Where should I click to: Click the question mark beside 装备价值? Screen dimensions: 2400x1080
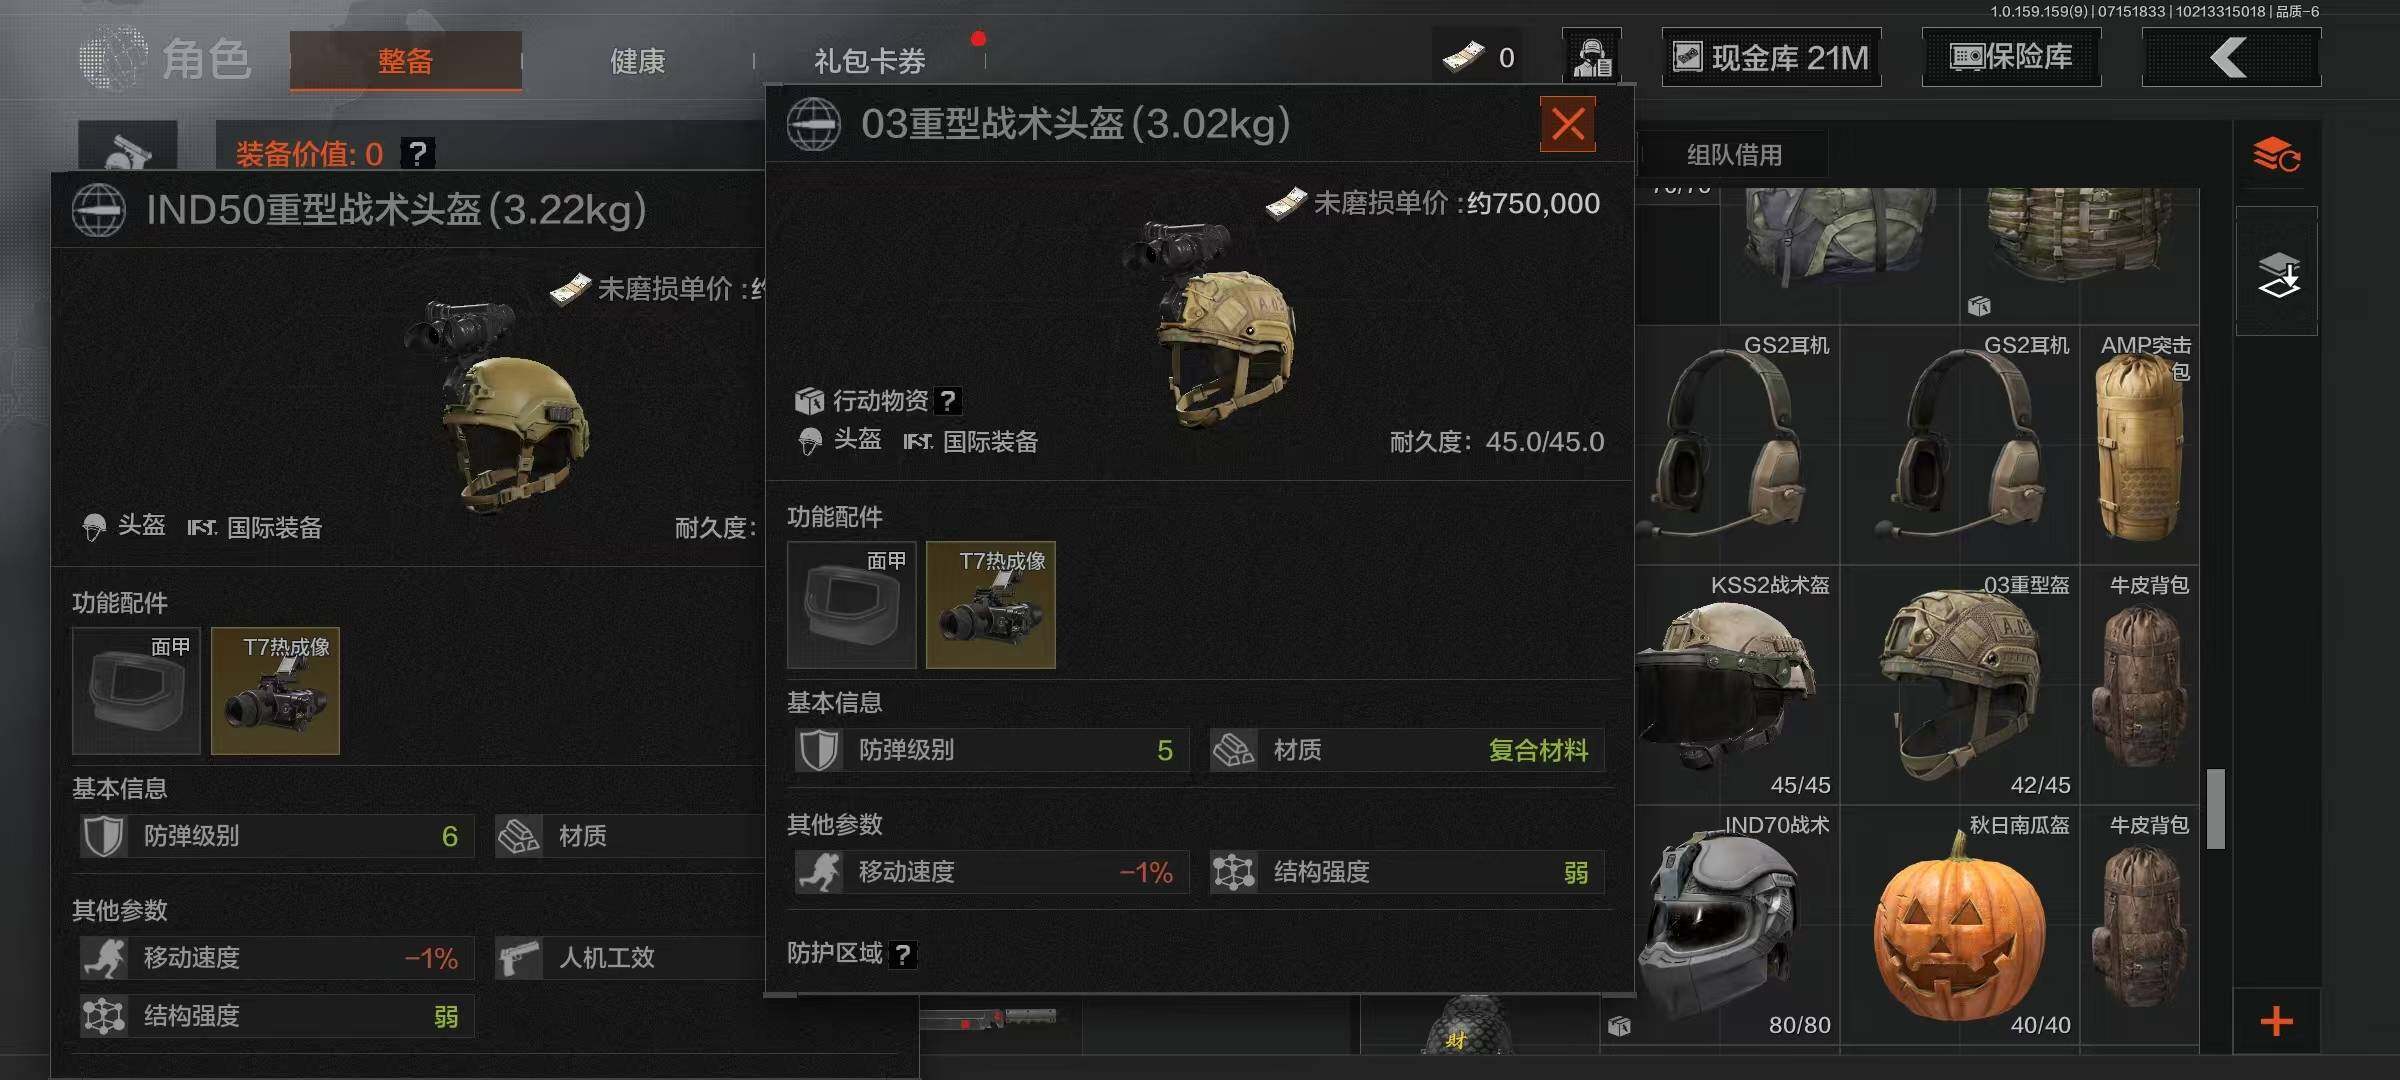[418, 153]
